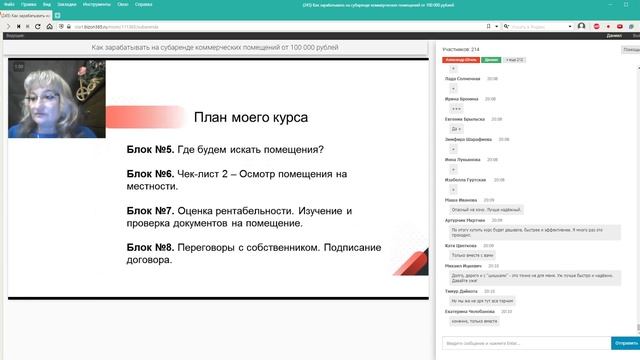Viewport: 640px width, 360px height.
Task: Click the search magnifier icon
Action: tap(506, 27)
